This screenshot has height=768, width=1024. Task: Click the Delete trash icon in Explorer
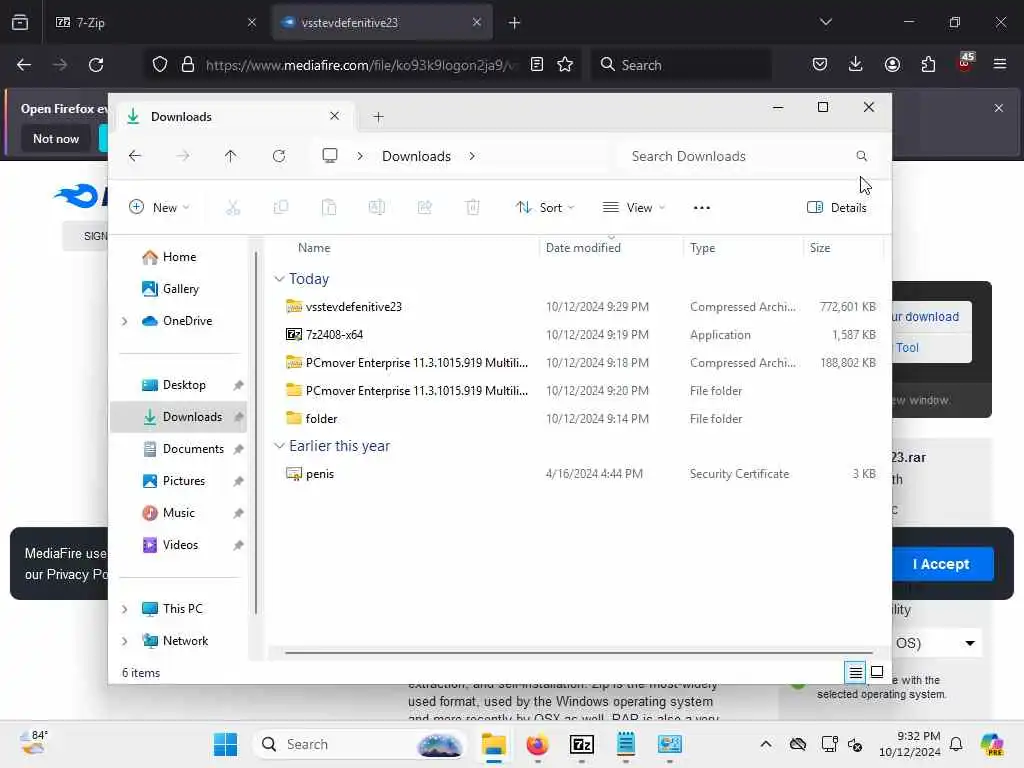(x=473, y=208)
